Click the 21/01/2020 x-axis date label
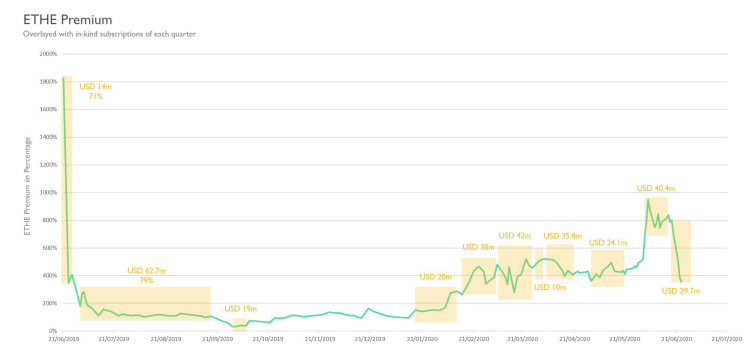 pos(421,338)
